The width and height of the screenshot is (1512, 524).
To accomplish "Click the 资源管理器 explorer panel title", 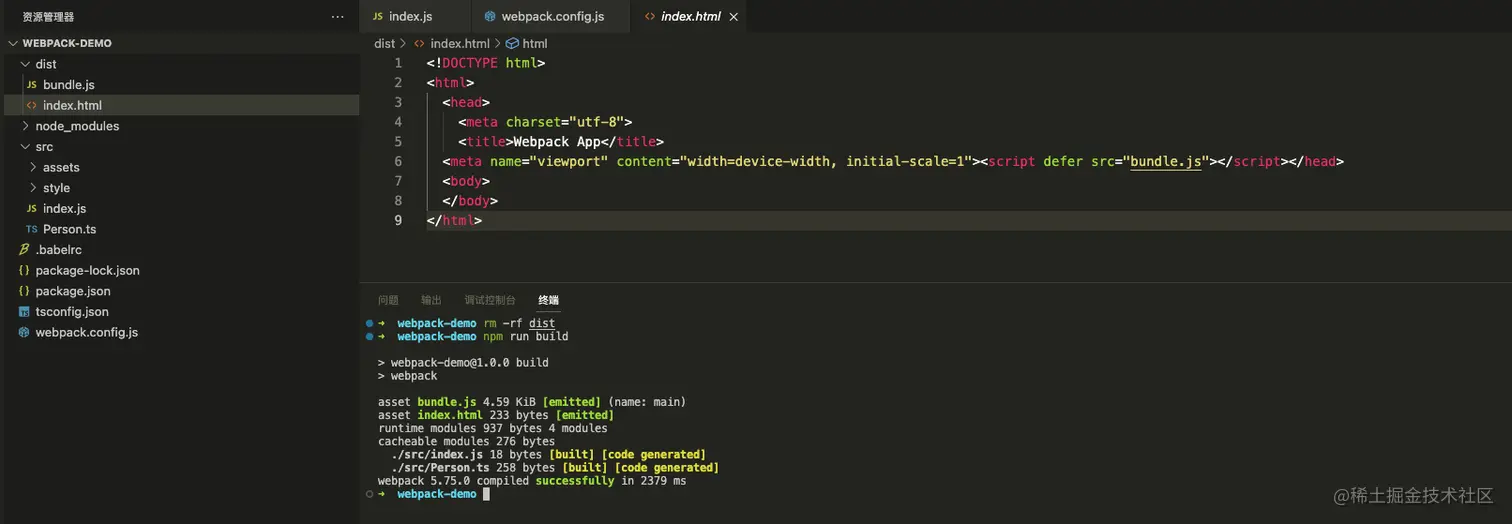I will (x=48, y=17).
